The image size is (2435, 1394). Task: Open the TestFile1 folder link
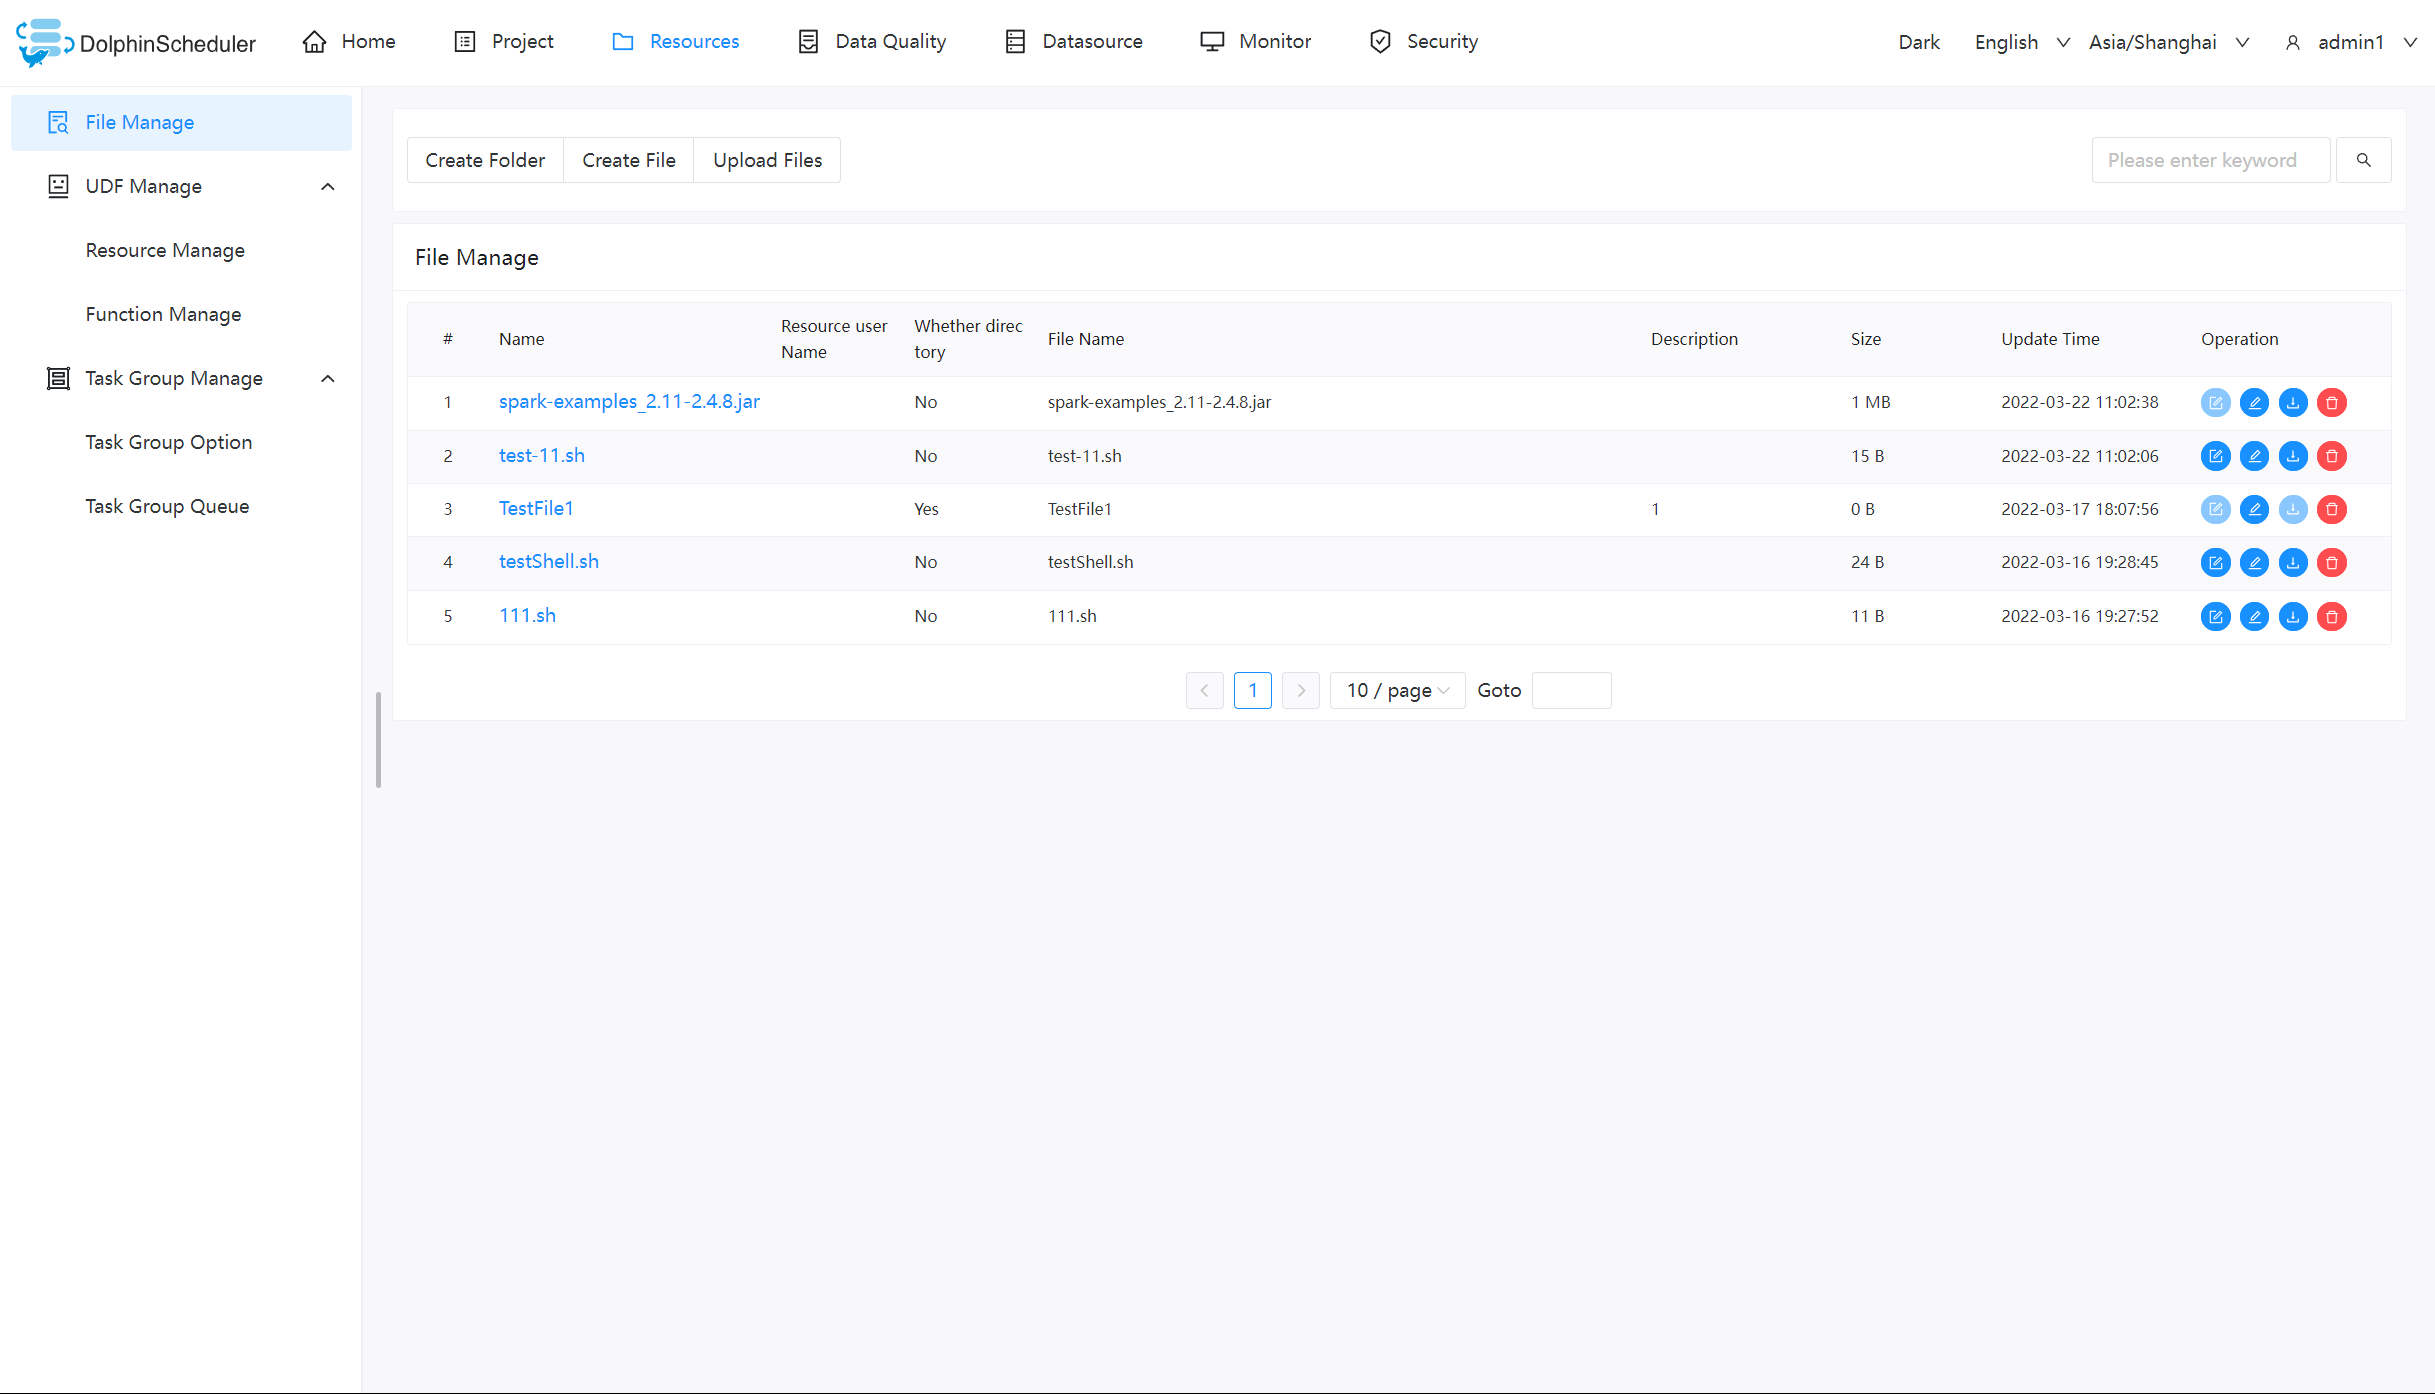pos(536,508)
